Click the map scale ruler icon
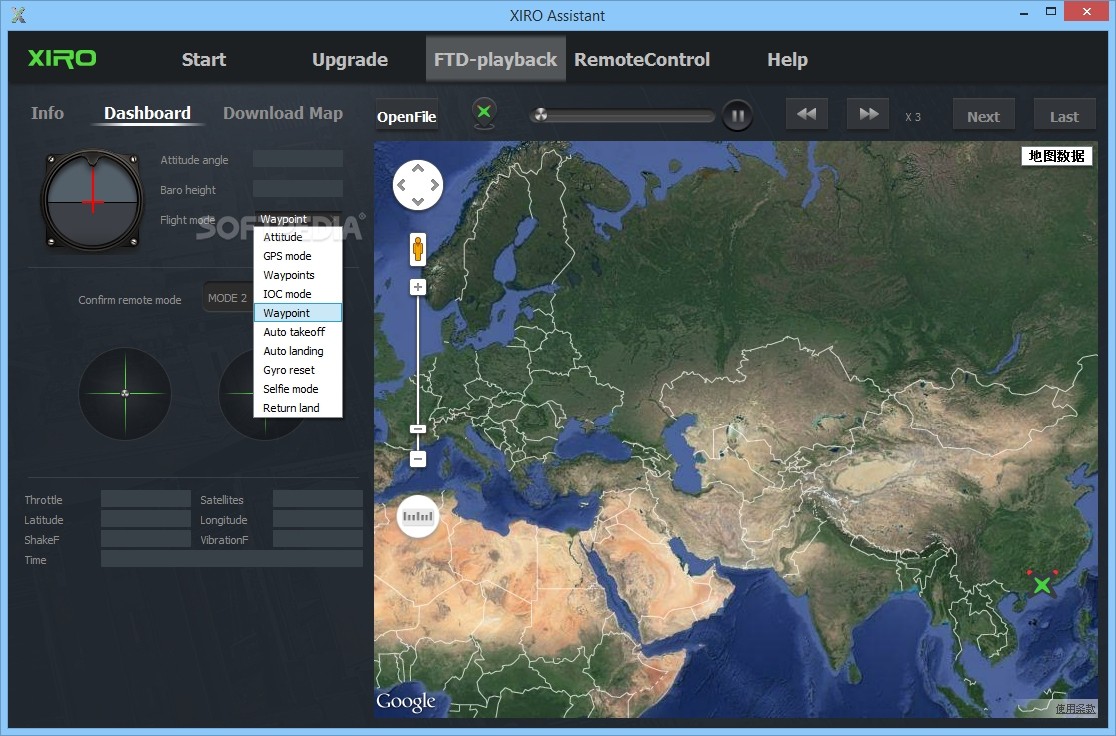This screenshot has height=736, width=1116. (x=418, y=516)
